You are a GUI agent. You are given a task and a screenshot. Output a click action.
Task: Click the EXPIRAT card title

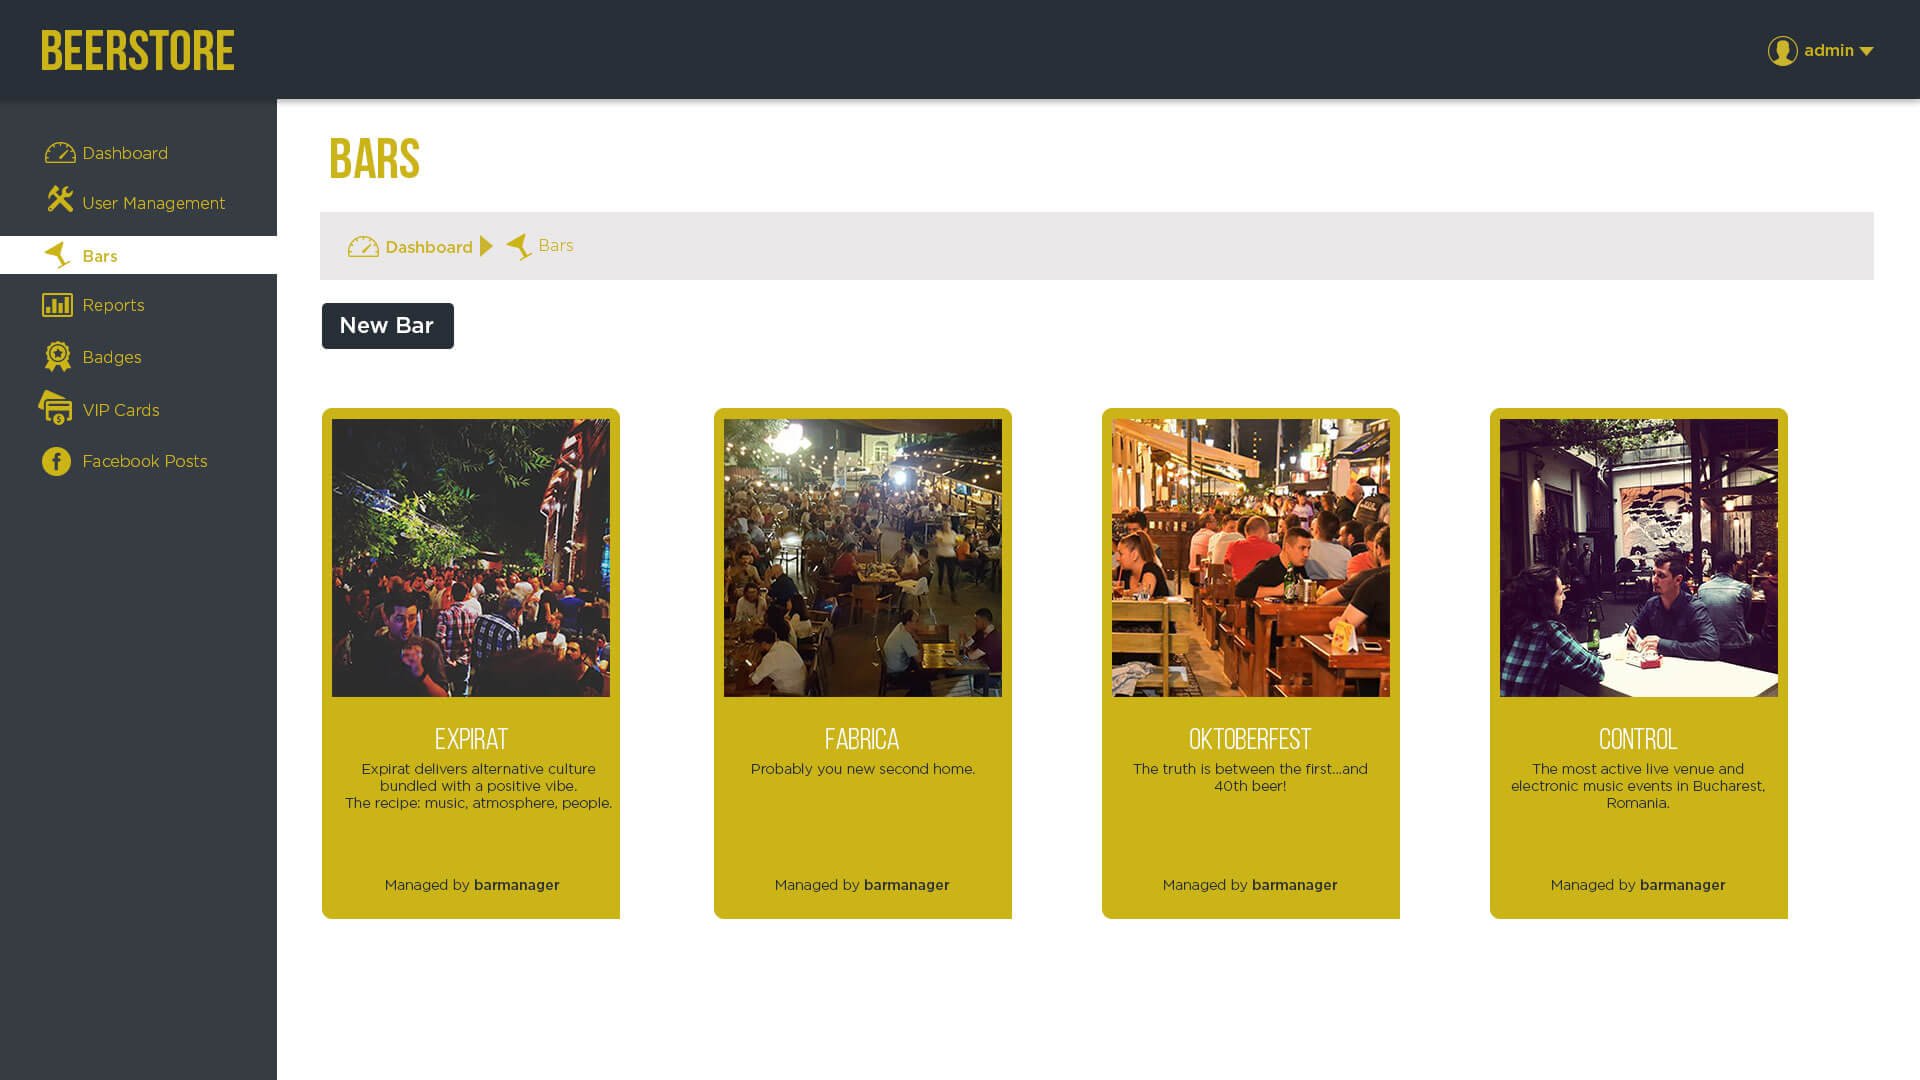471,739
